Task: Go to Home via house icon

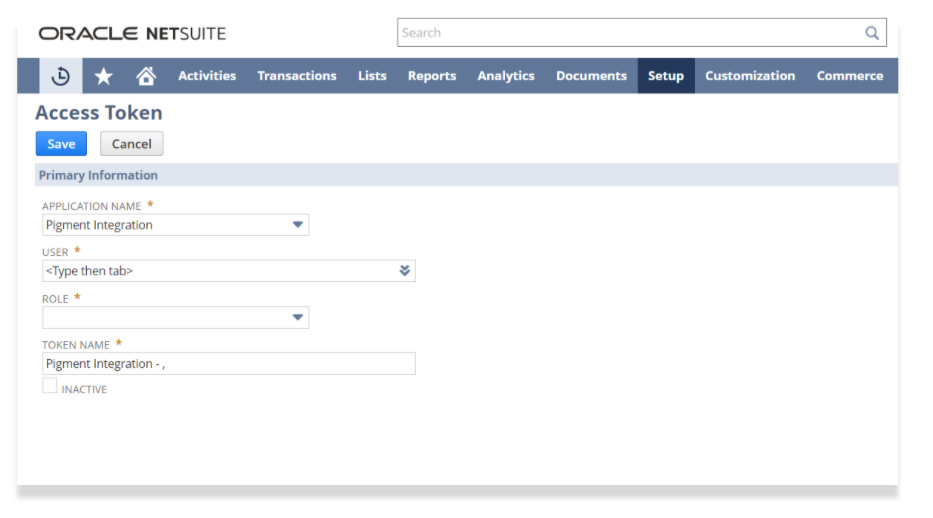Action: point(146,76)
